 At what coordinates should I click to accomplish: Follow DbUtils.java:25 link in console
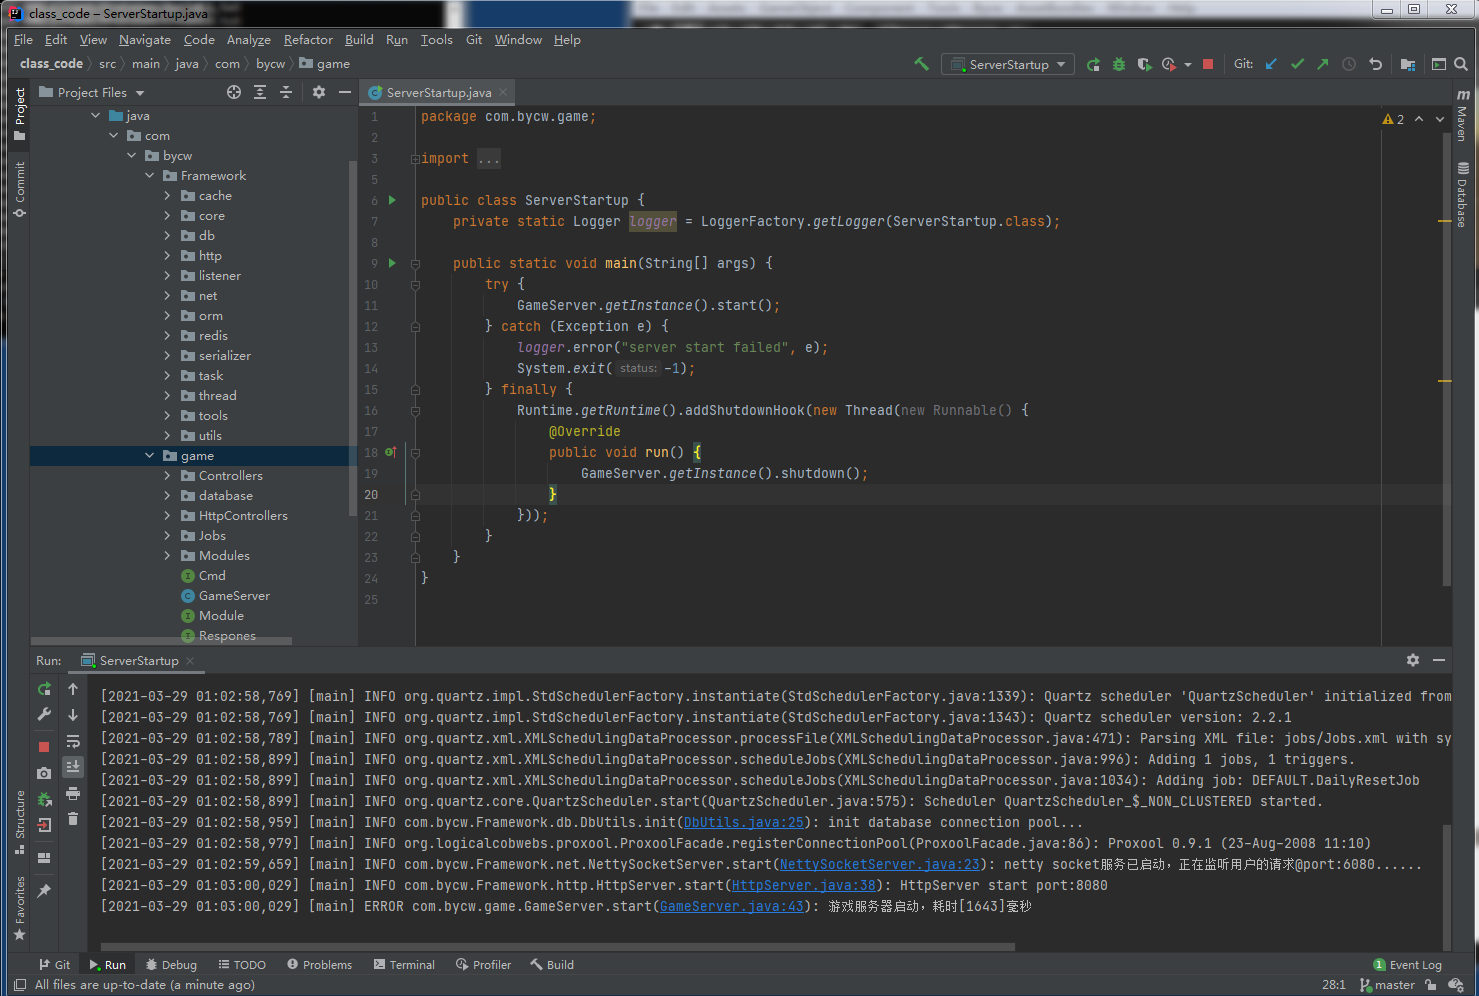tap(744, 822)
